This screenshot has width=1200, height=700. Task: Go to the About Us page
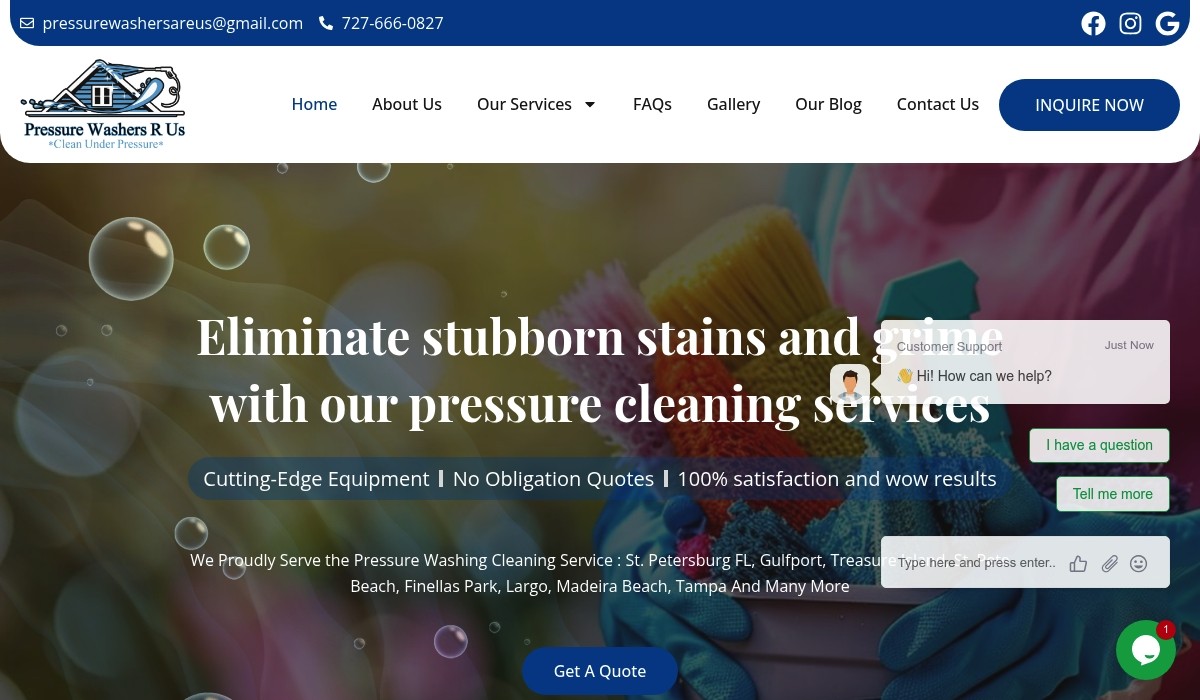[407, 104]
